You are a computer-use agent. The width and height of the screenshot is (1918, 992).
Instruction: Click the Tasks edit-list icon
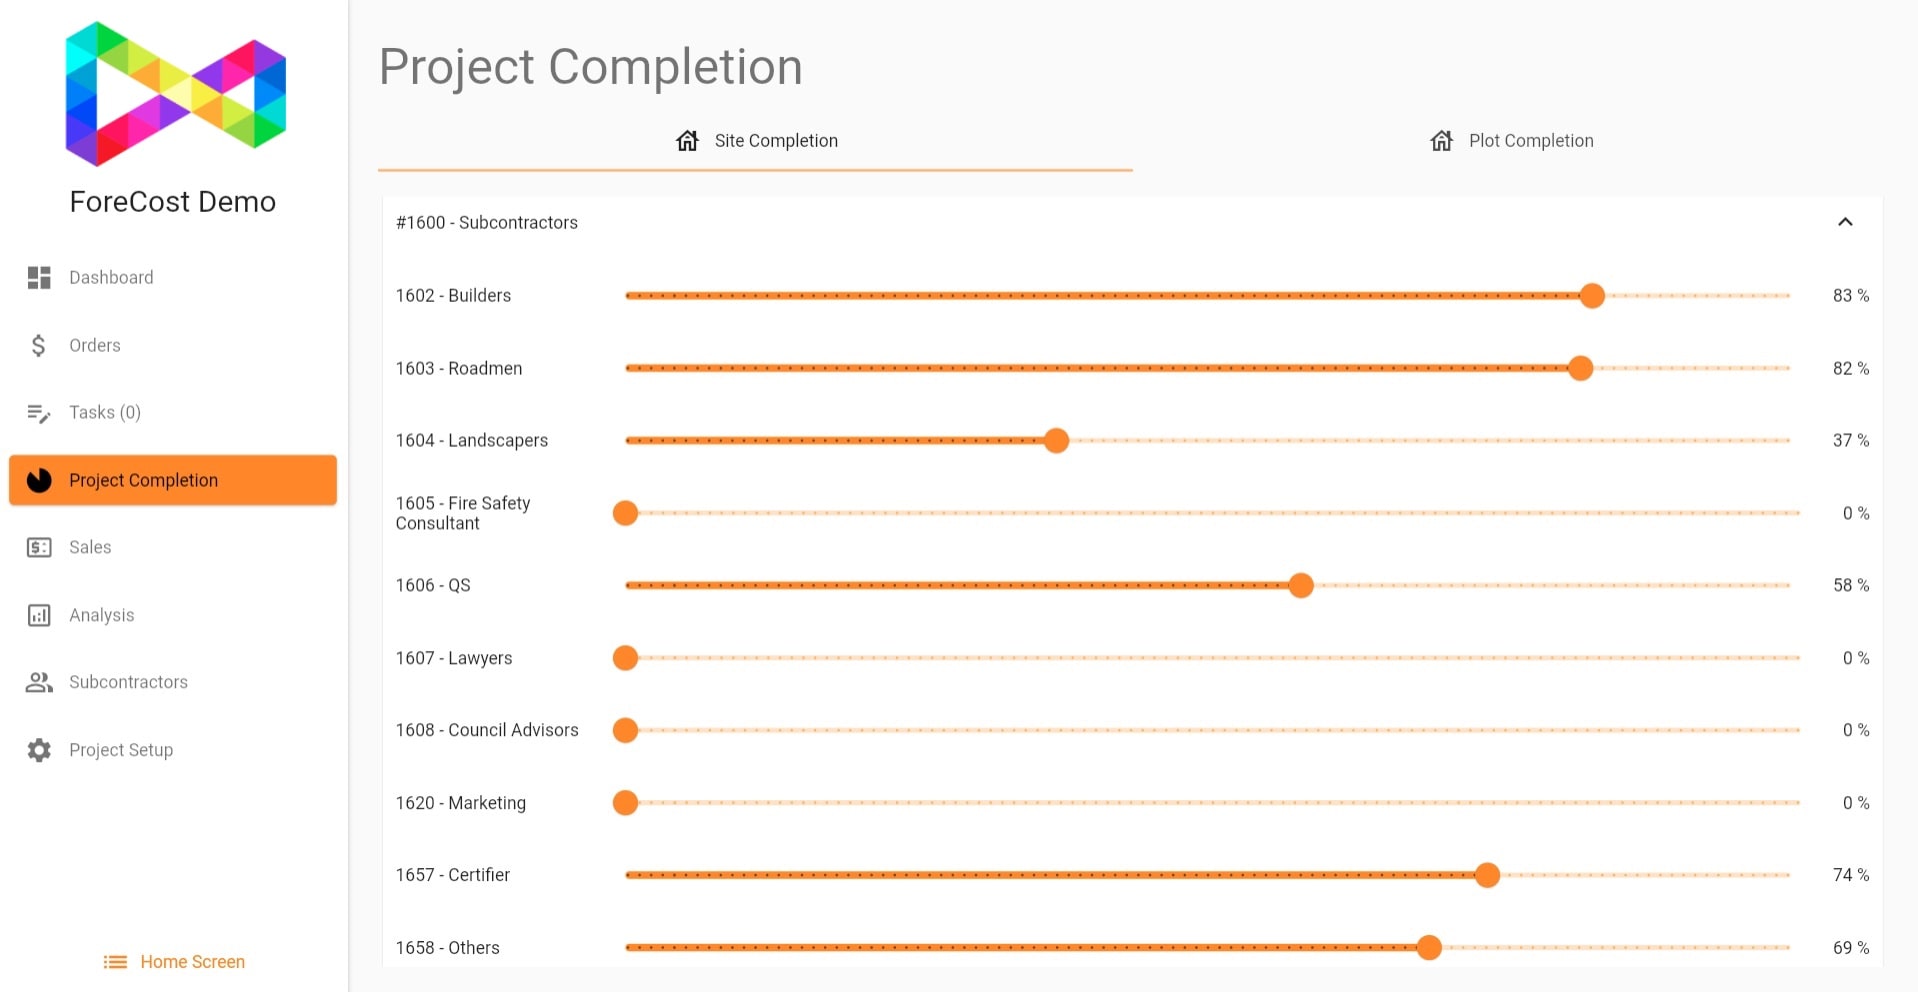39,413
